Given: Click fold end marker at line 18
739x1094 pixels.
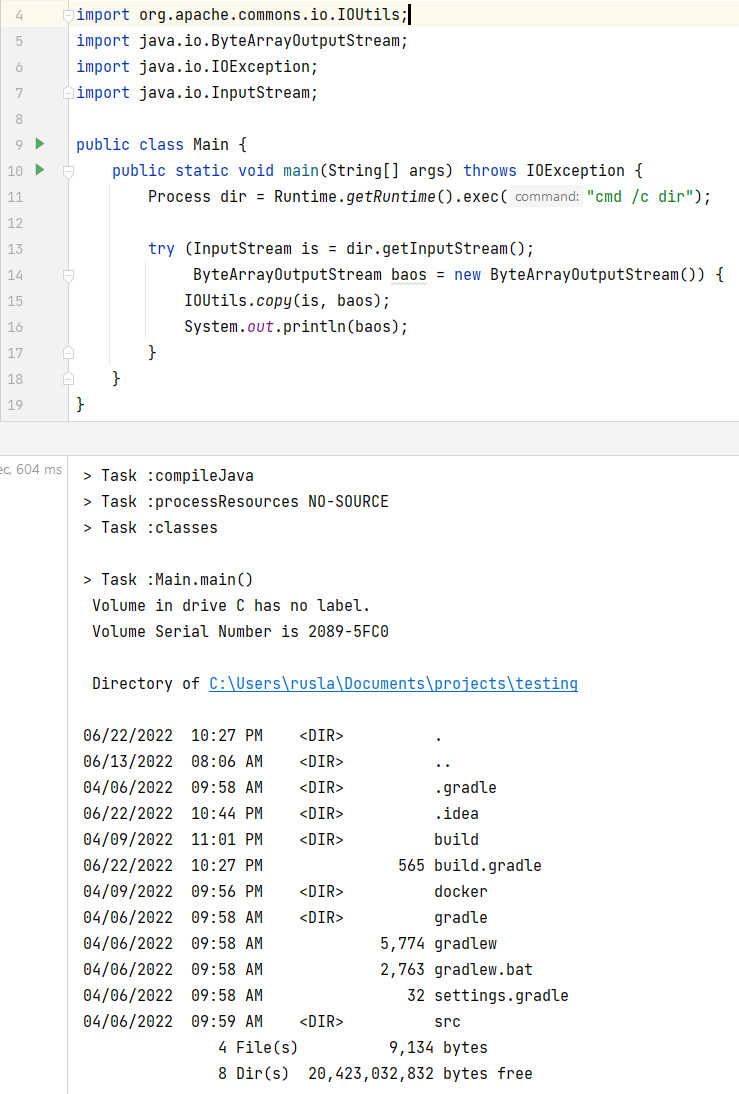Looking at the screenshot, I should pos(68,379).
